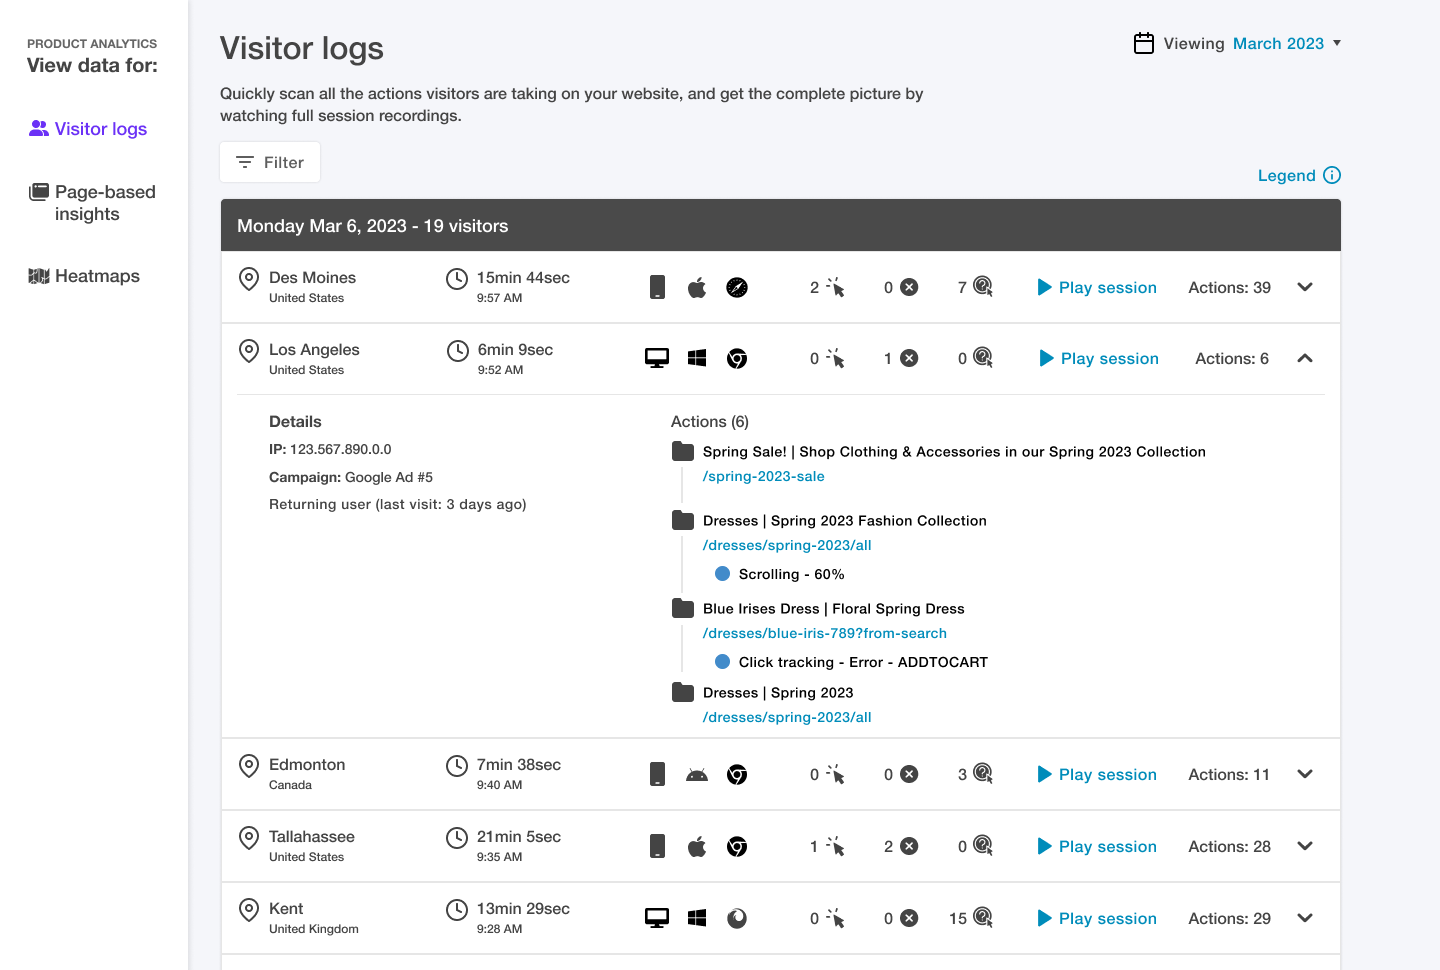Click the IP: 123.567.890.0.0 text

click(x=330, y=449)
